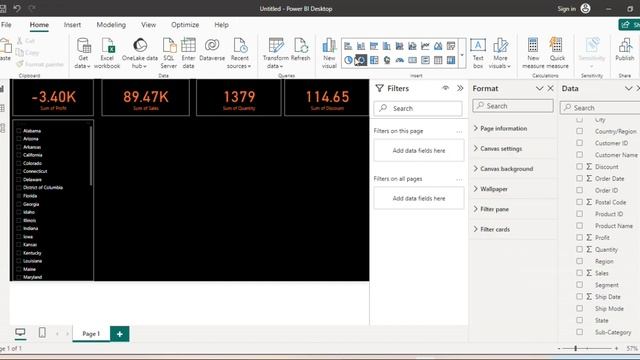Switch to the Modeling ribbon tab
The height and width of the screenshot is (360, 640).
(x=111, y=25)
